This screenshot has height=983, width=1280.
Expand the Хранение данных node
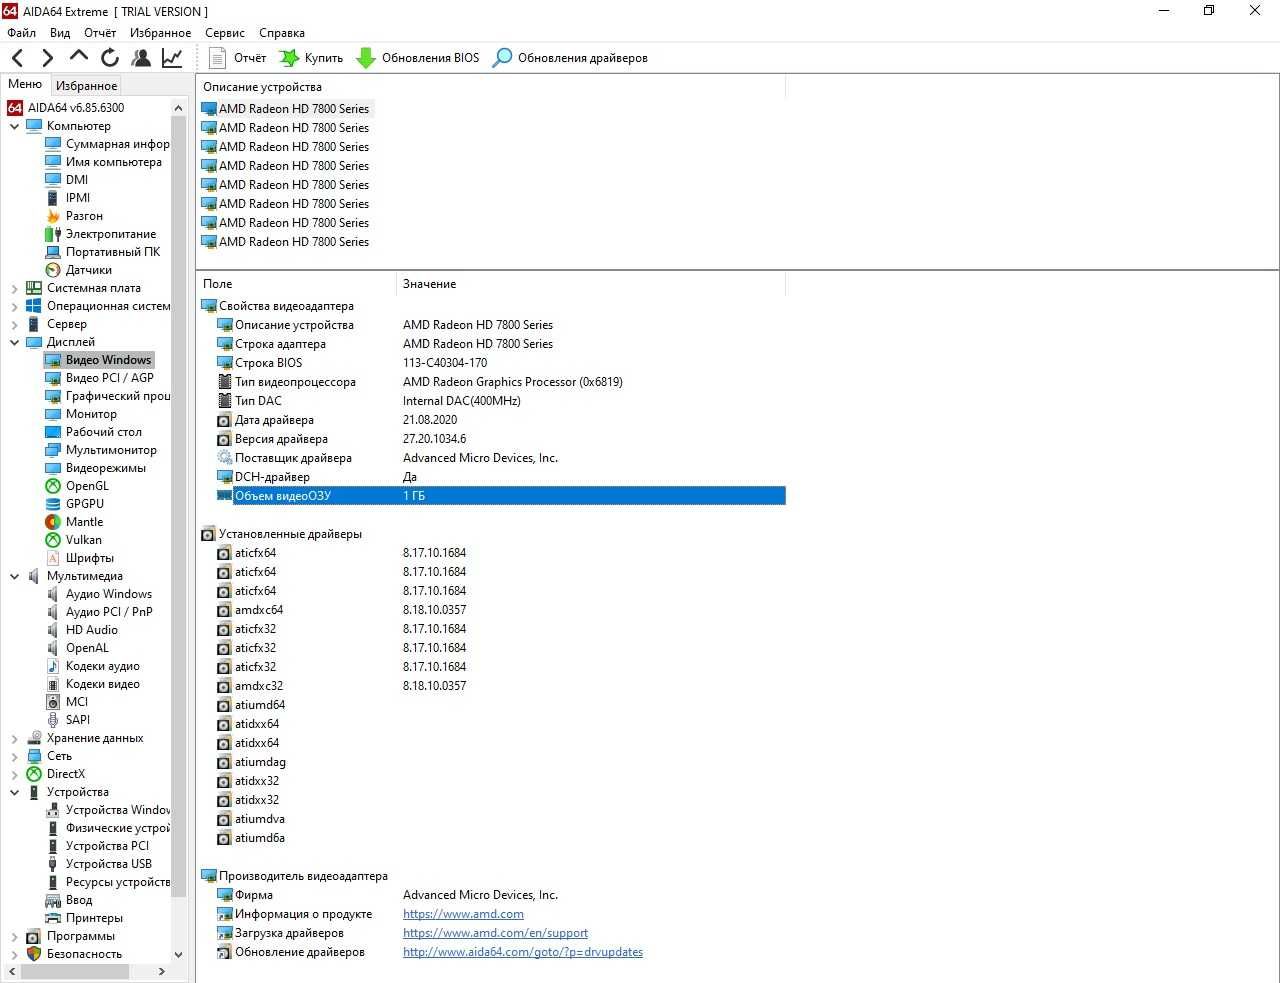click(x=15, y=738)
